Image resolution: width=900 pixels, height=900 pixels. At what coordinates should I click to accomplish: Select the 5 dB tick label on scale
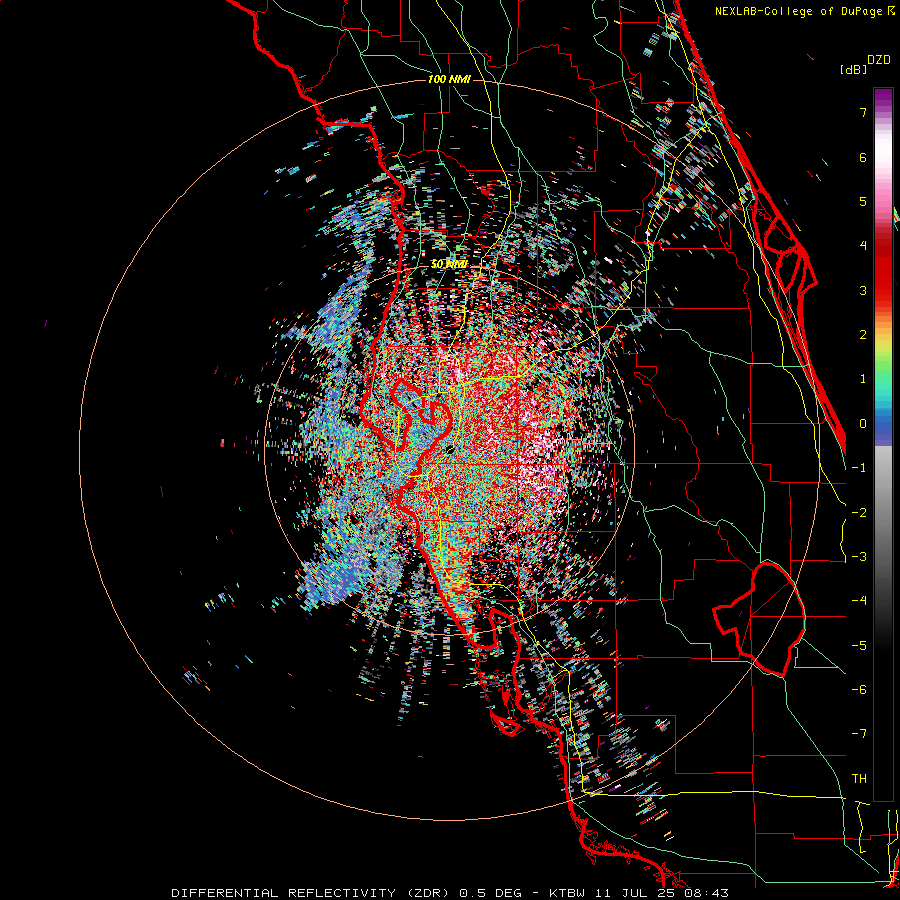(x=863, y=201)
